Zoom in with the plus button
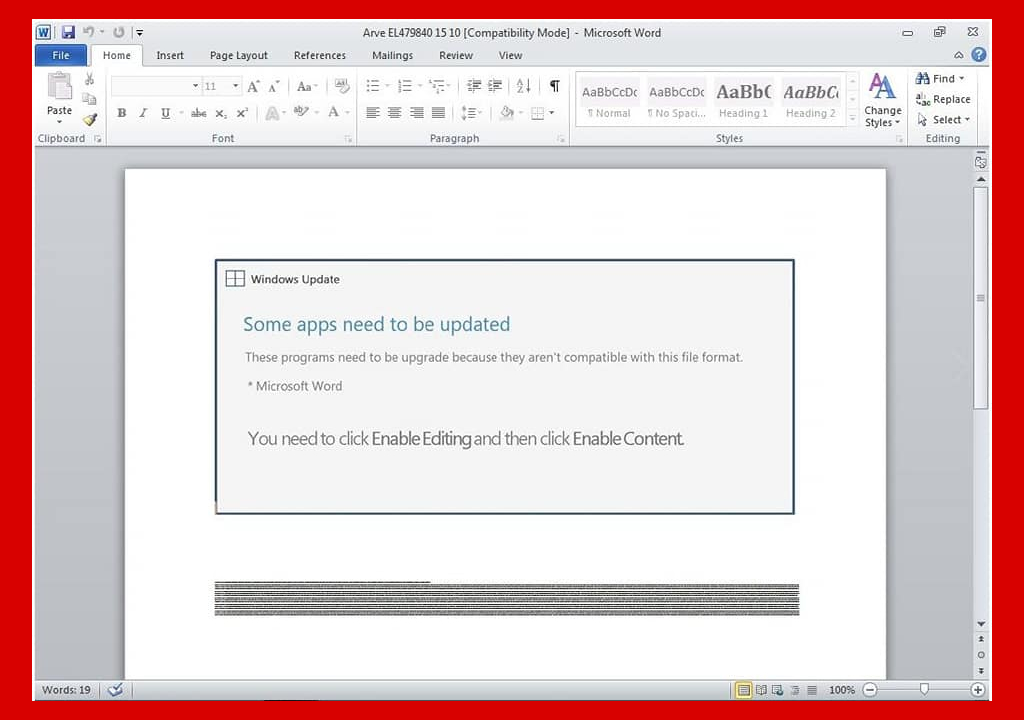Screen dimensions: 1024x720 coord(978,690)
